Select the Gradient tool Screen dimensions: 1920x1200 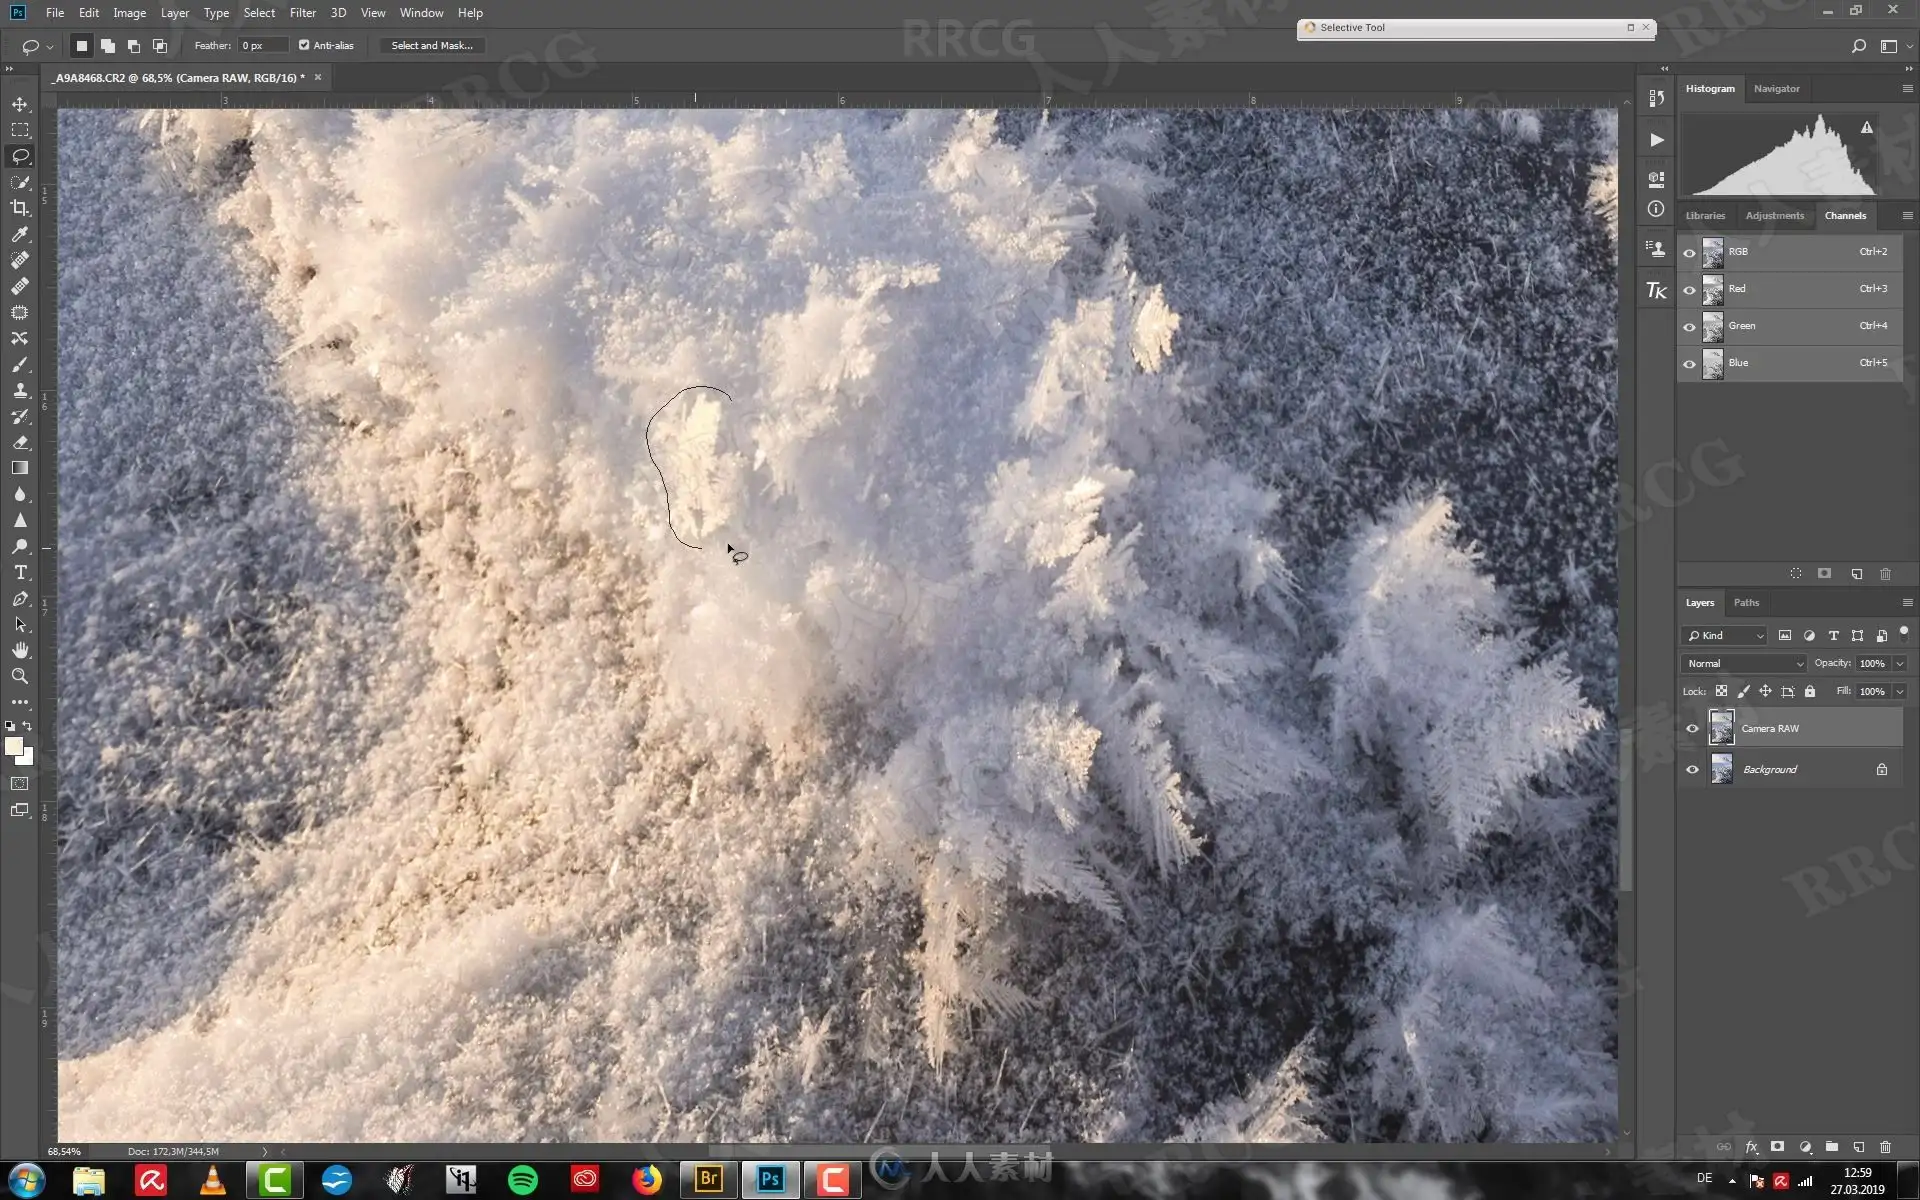(x=20, y=468)
